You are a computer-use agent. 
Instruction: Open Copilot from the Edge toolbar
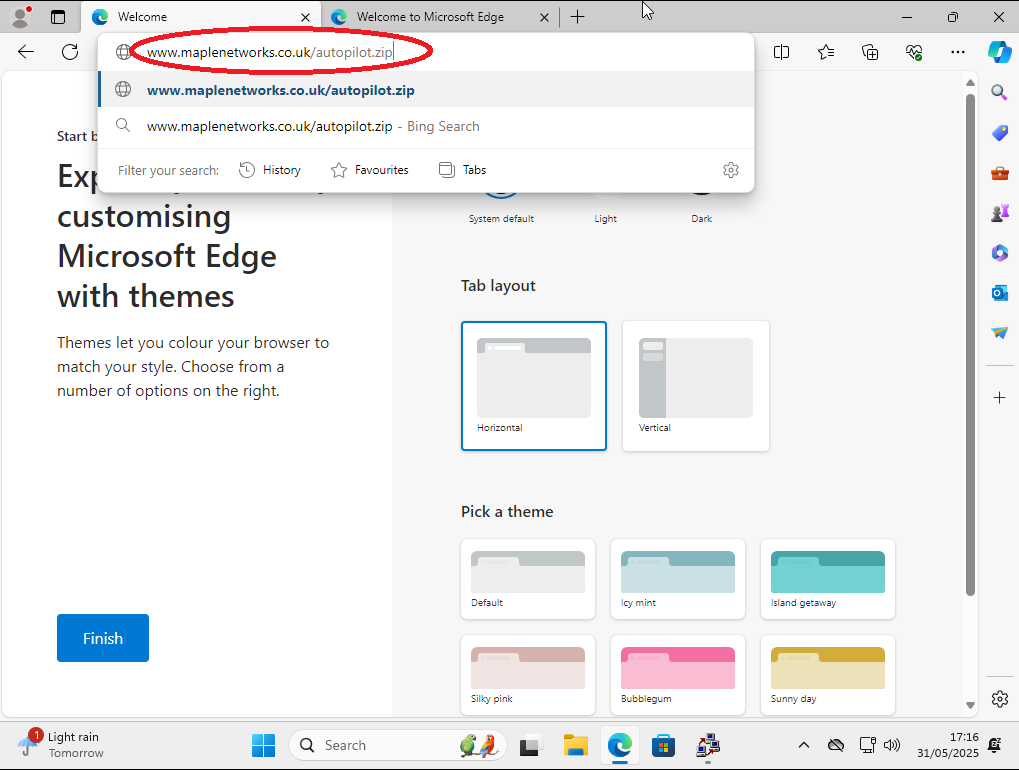(x=999, y=52)
